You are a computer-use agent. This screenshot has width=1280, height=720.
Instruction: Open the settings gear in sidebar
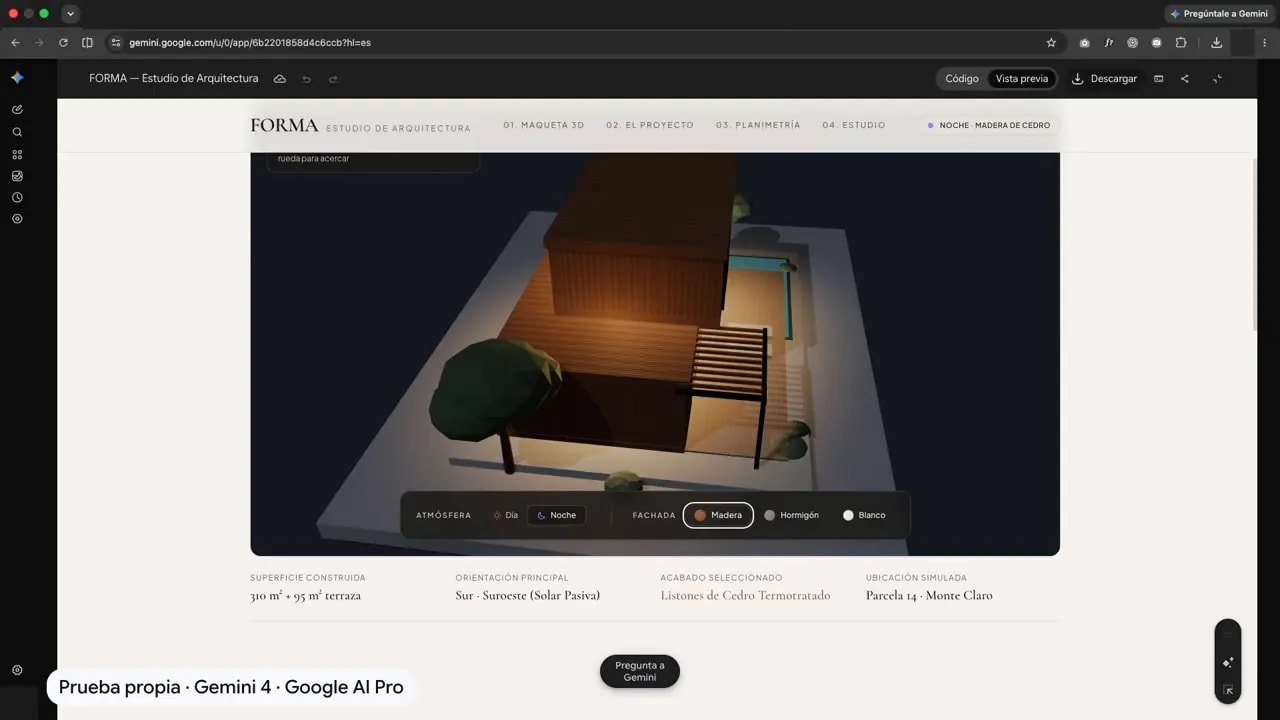point(17,670)
